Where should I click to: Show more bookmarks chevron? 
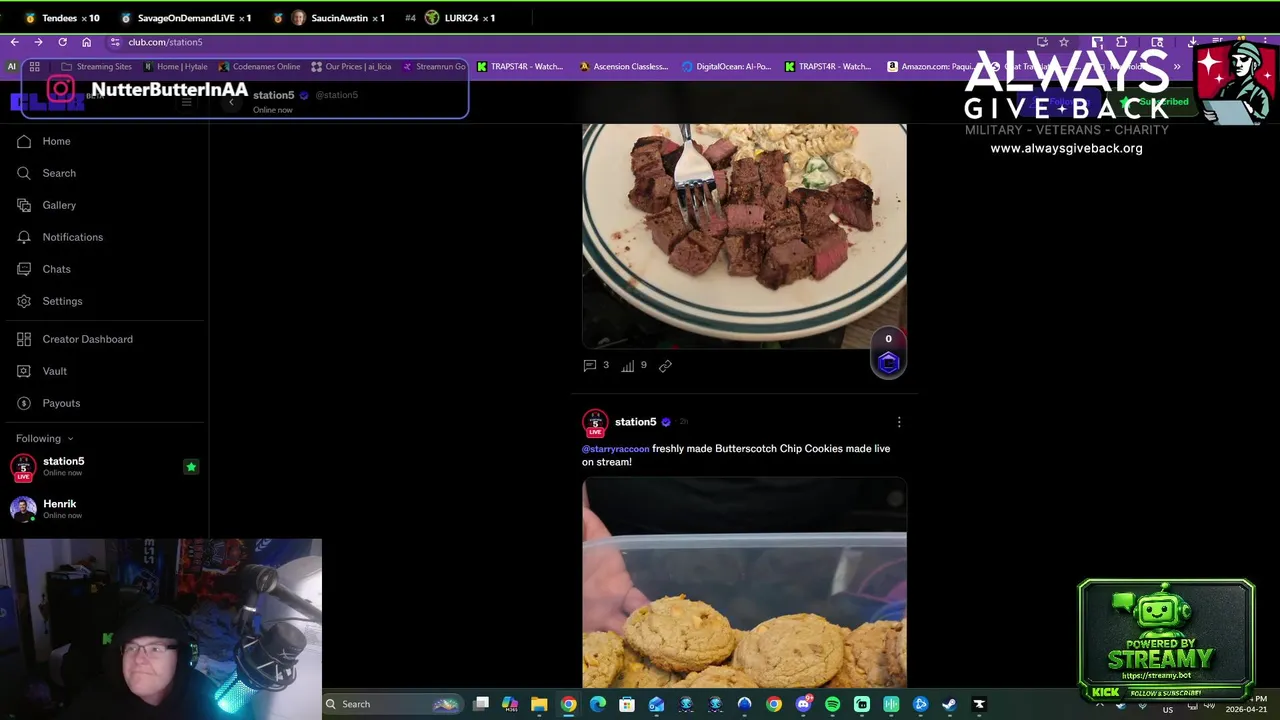click(x=1177, y=67)
